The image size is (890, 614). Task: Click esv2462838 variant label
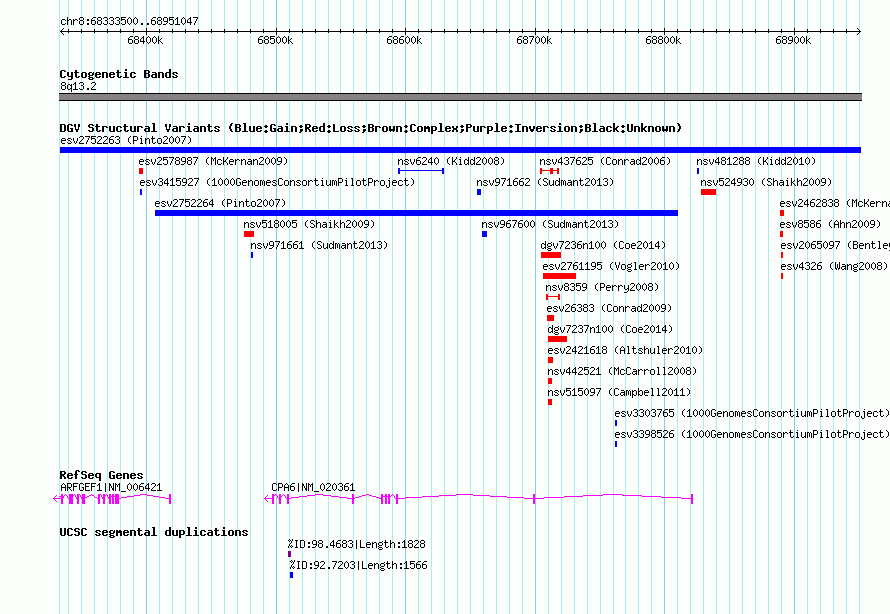click(834, 203)
